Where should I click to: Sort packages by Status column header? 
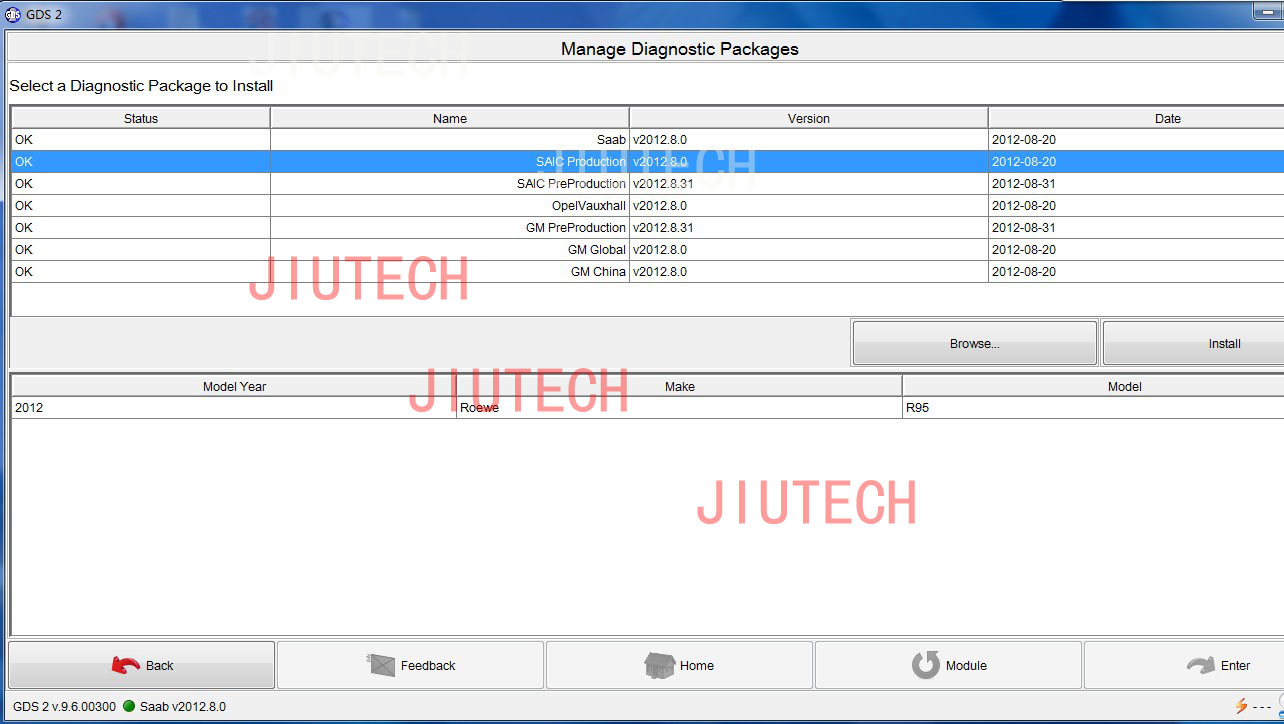pyautogui.click(x=141, y=118)
